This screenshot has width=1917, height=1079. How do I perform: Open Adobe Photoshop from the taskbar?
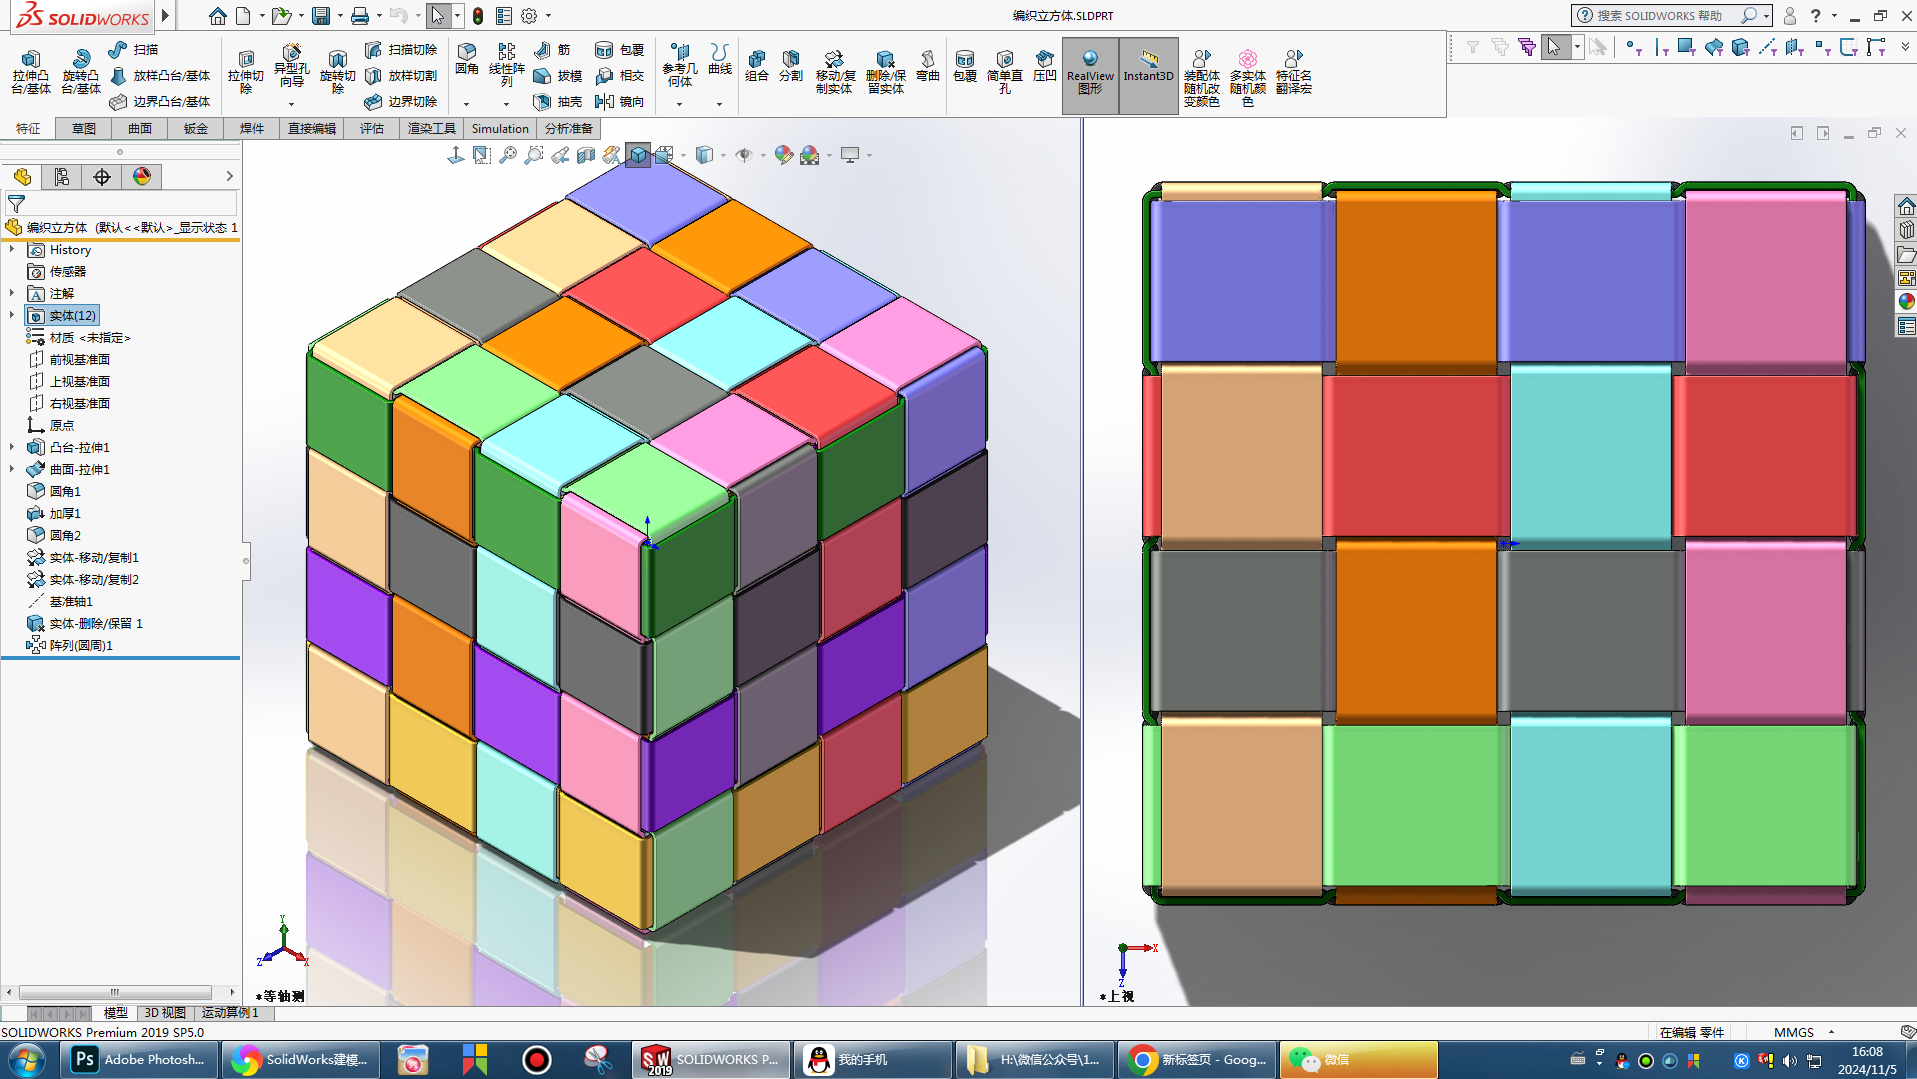[140, 1060]
